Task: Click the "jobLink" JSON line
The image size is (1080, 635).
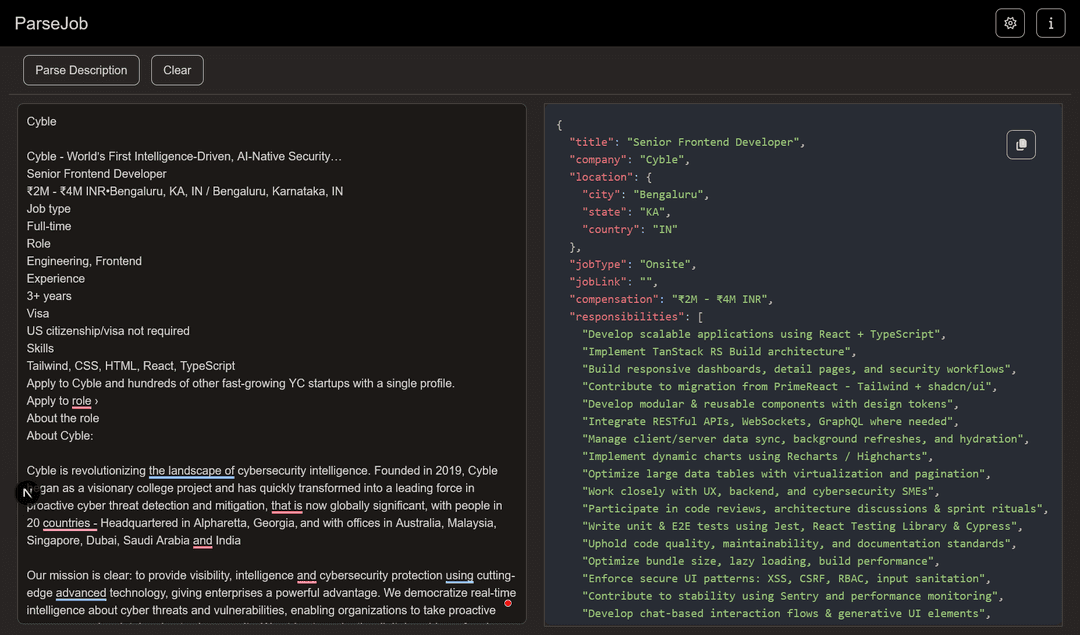Action: [613, 282]
